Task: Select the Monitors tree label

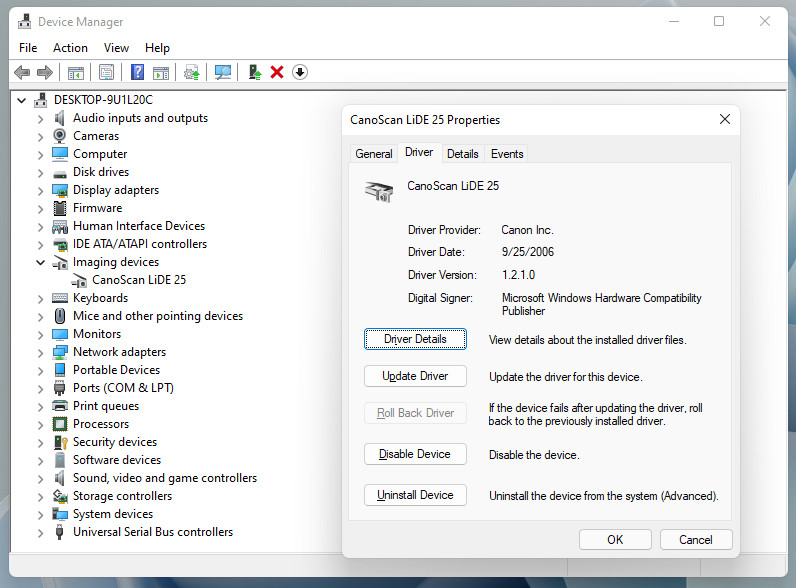Action: (x=97, y=334)
